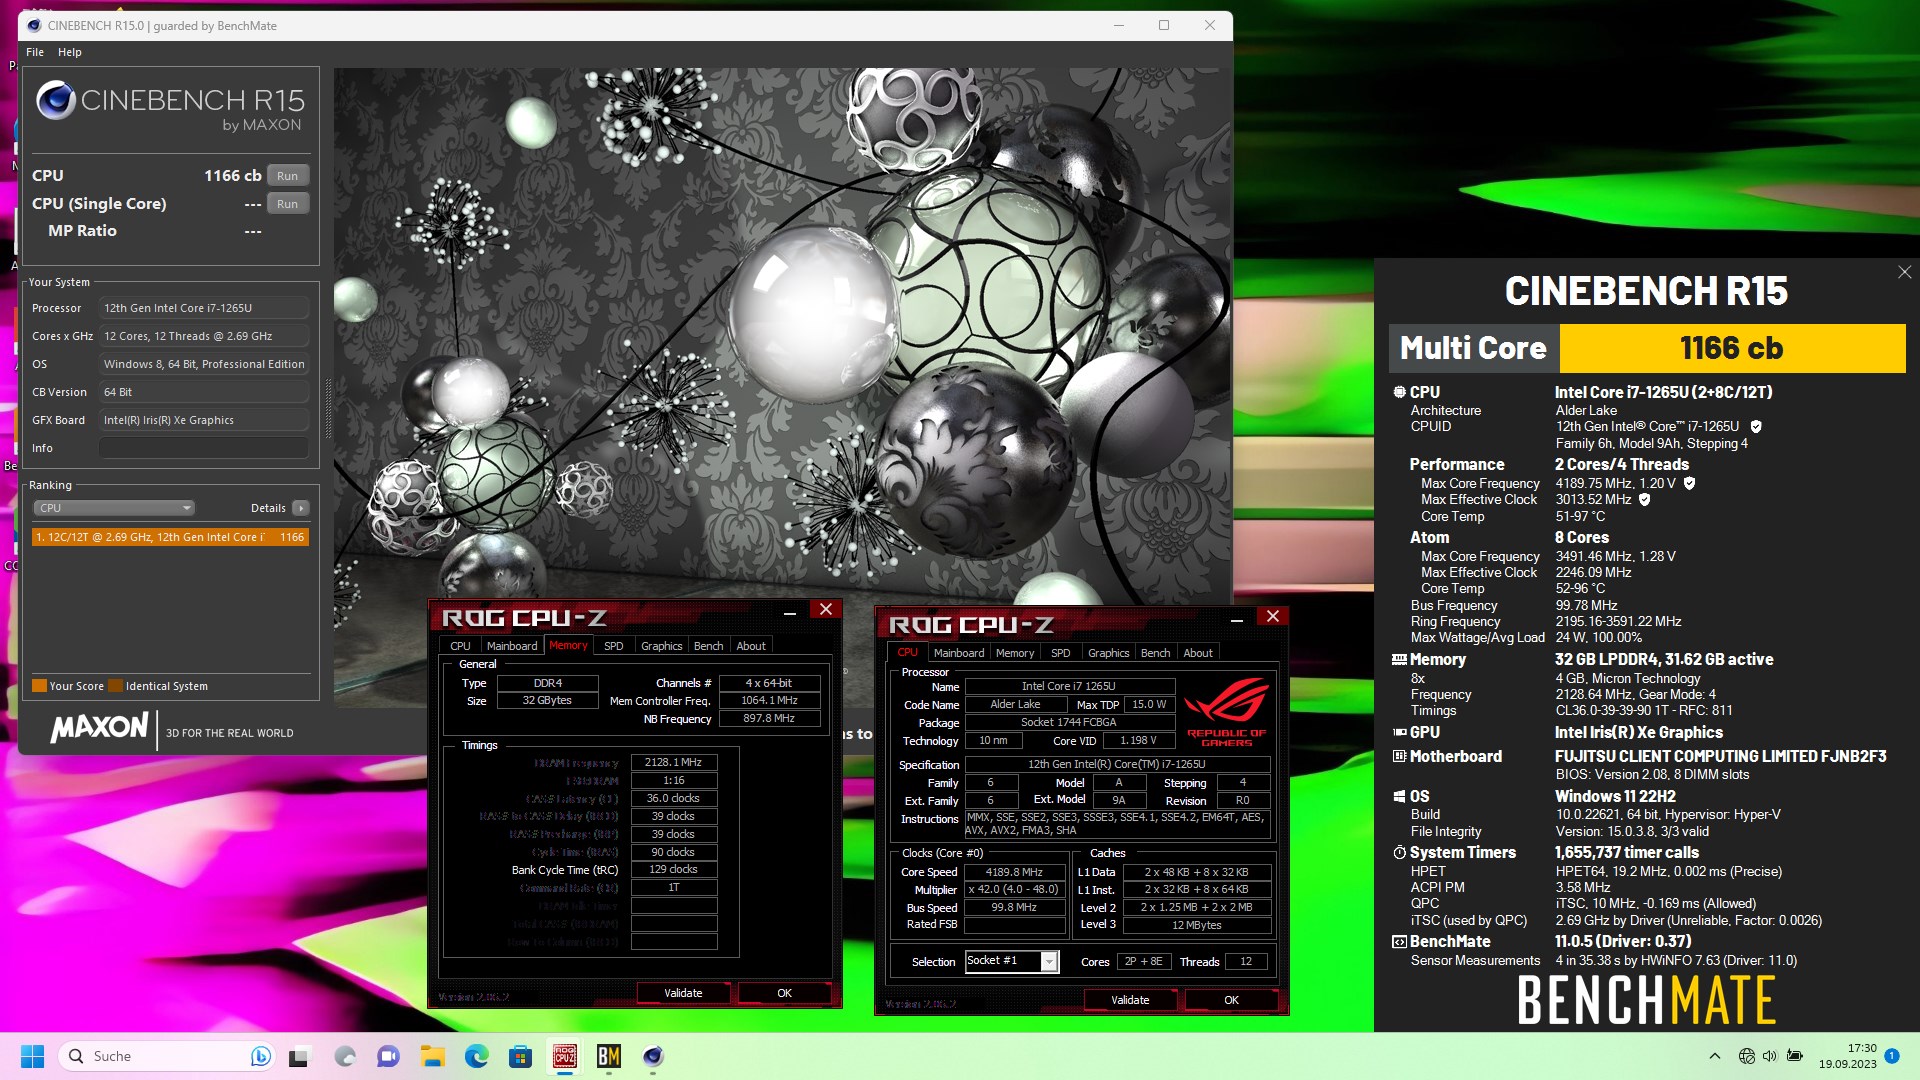Open volume control in system tray
Screen dimensions: 1920x1080
click(x=1770, y=1056)
